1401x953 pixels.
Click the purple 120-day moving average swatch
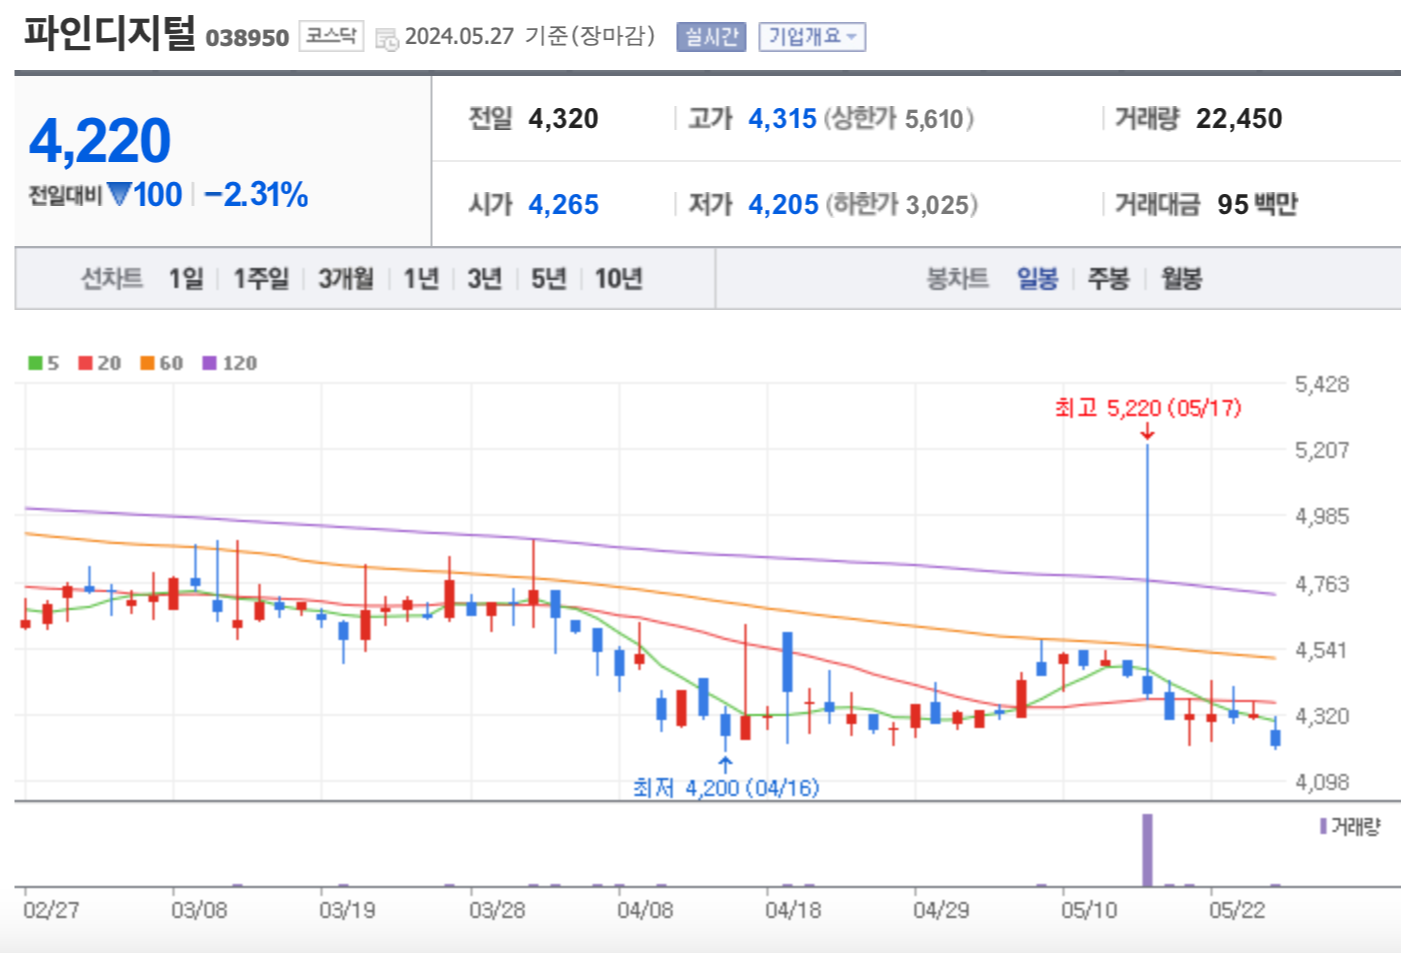[x=209, y=363]
